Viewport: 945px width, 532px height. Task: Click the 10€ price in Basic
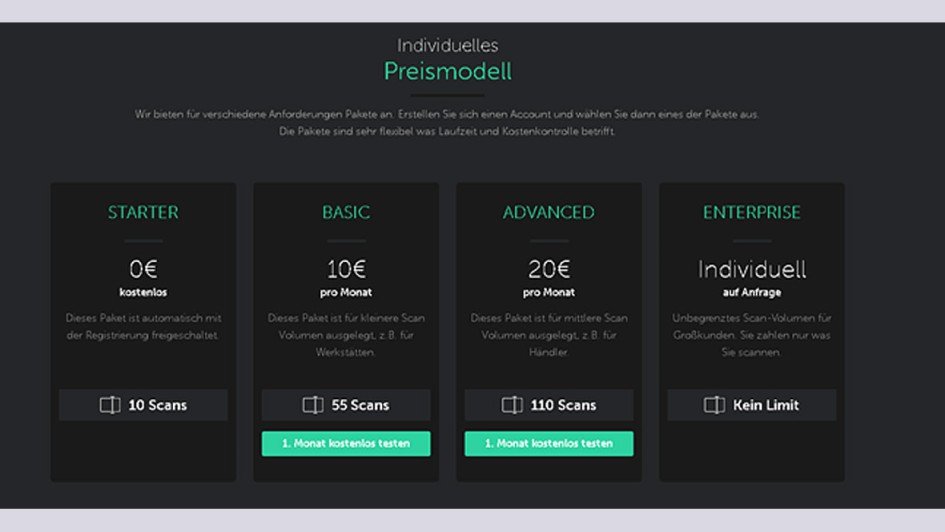[x=346, y=269]
